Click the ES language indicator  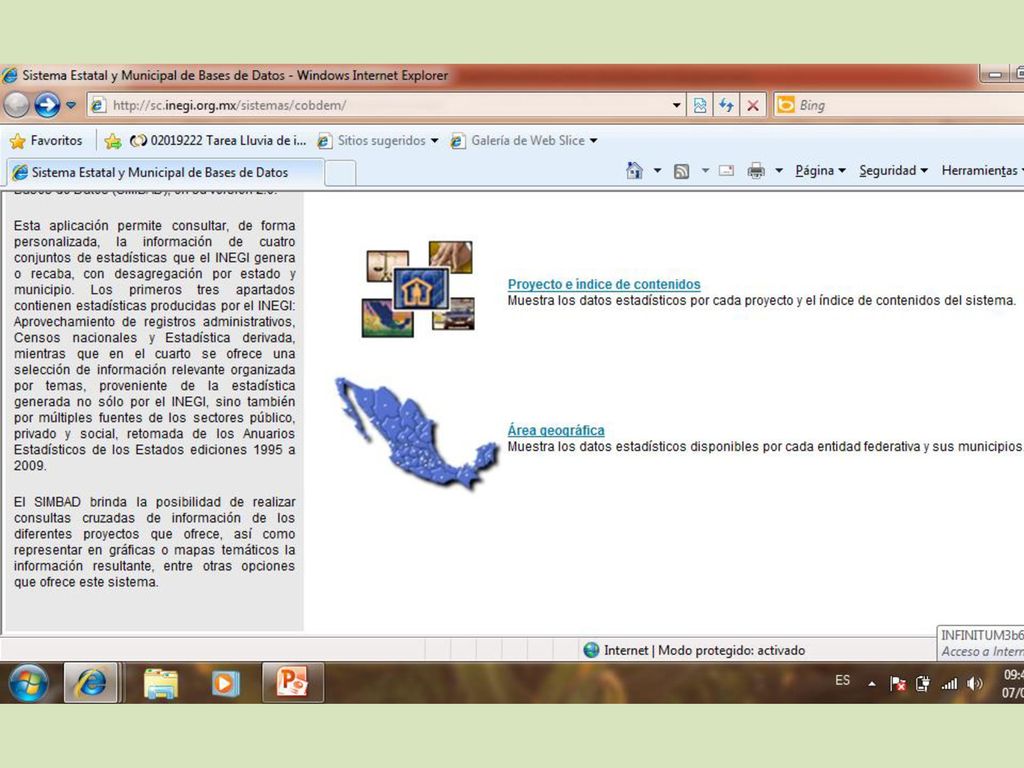click(x=842, y=680)
